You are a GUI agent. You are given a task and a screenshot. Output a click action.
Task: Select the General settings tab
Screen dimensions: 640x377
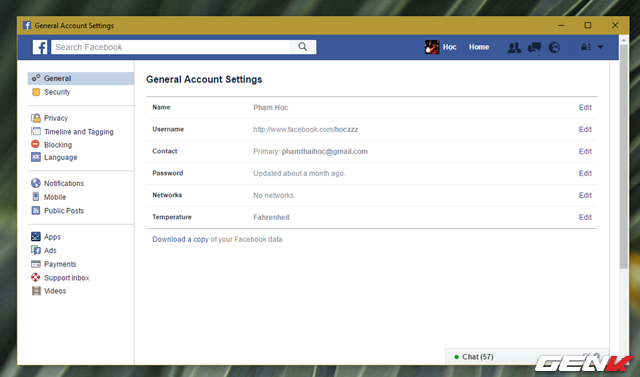[x=81, y=78]
